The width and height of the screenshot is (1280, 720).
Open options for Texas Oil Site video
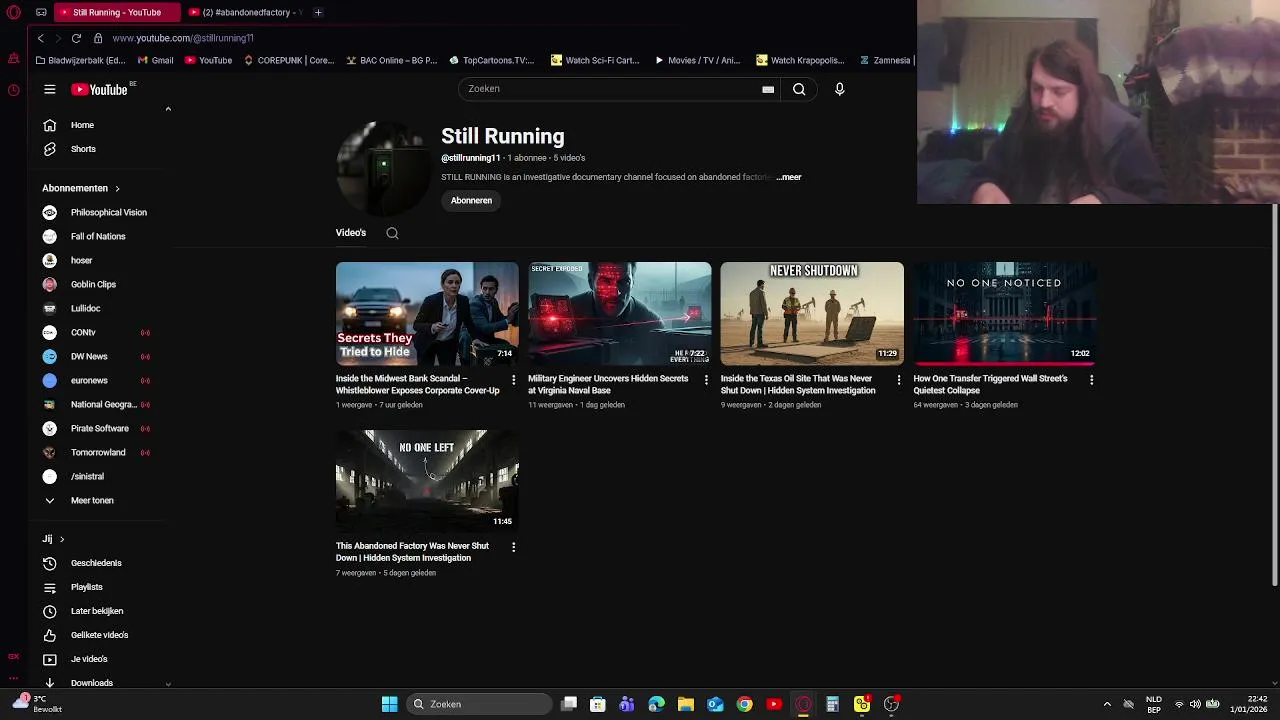click(898, 380)
